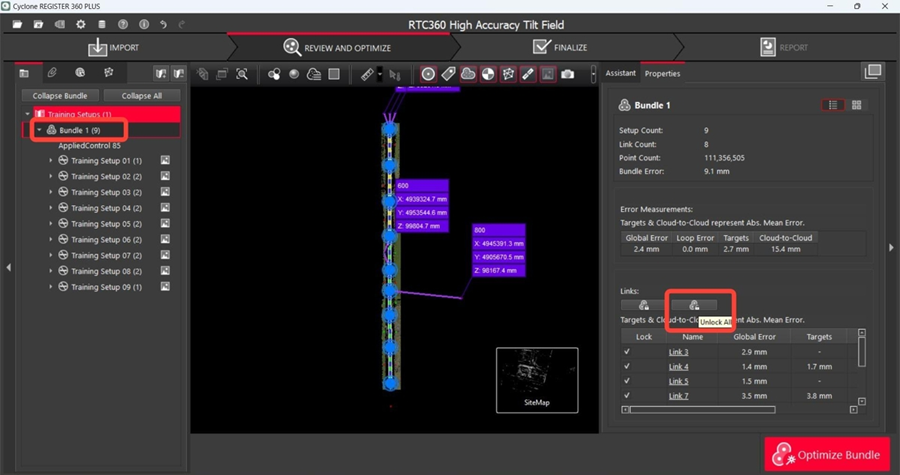Click the Lock All links button

[x=644, y=304]
